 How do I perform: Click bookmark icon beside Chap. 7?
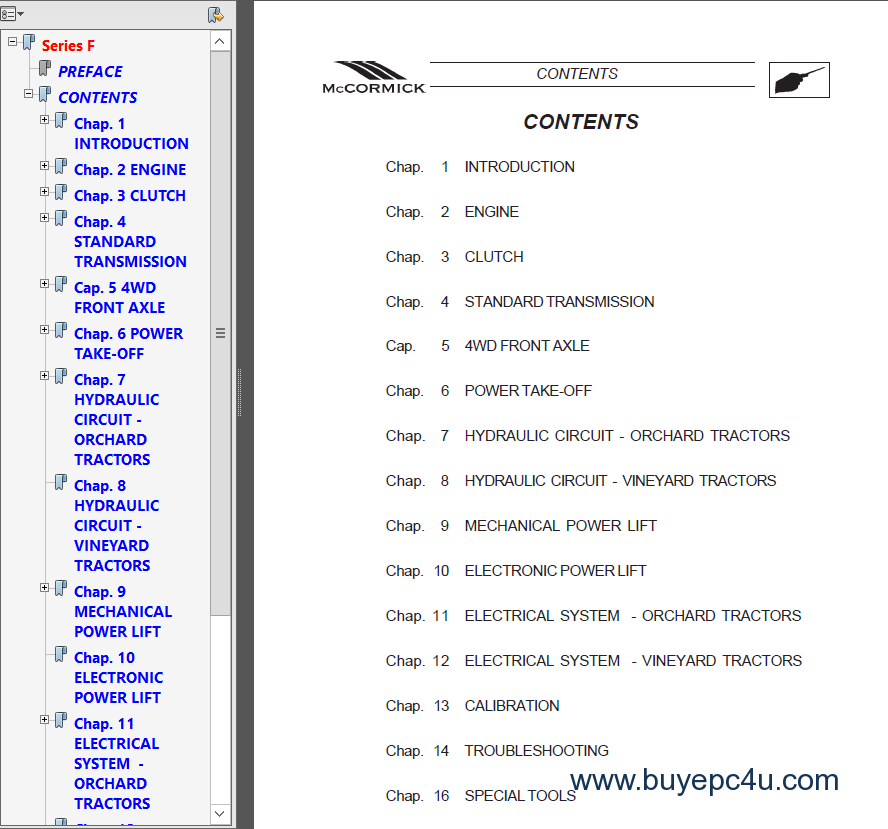[61, 377]
